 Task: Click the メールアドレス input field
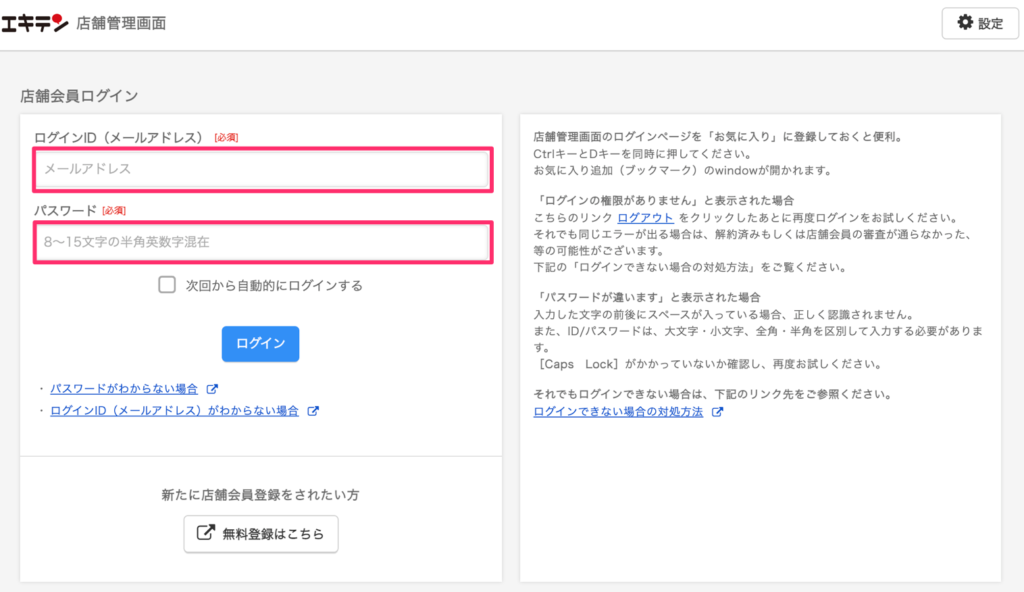[260, 170]
